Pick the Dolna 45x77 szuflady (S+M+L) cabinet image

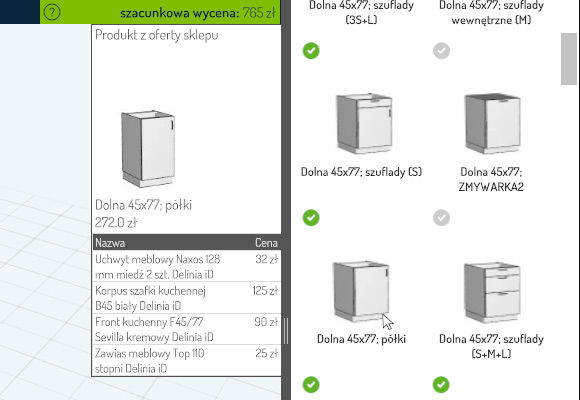[493, 292]
